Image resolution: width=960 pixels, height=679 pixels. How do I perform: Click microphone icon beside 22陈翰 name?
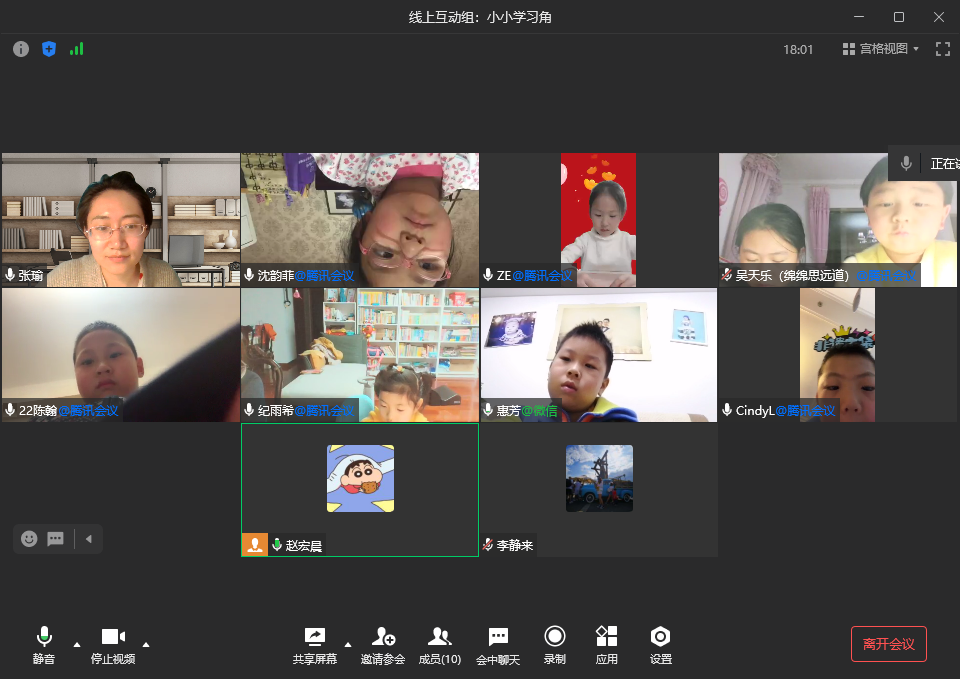[x=10, y=410]
